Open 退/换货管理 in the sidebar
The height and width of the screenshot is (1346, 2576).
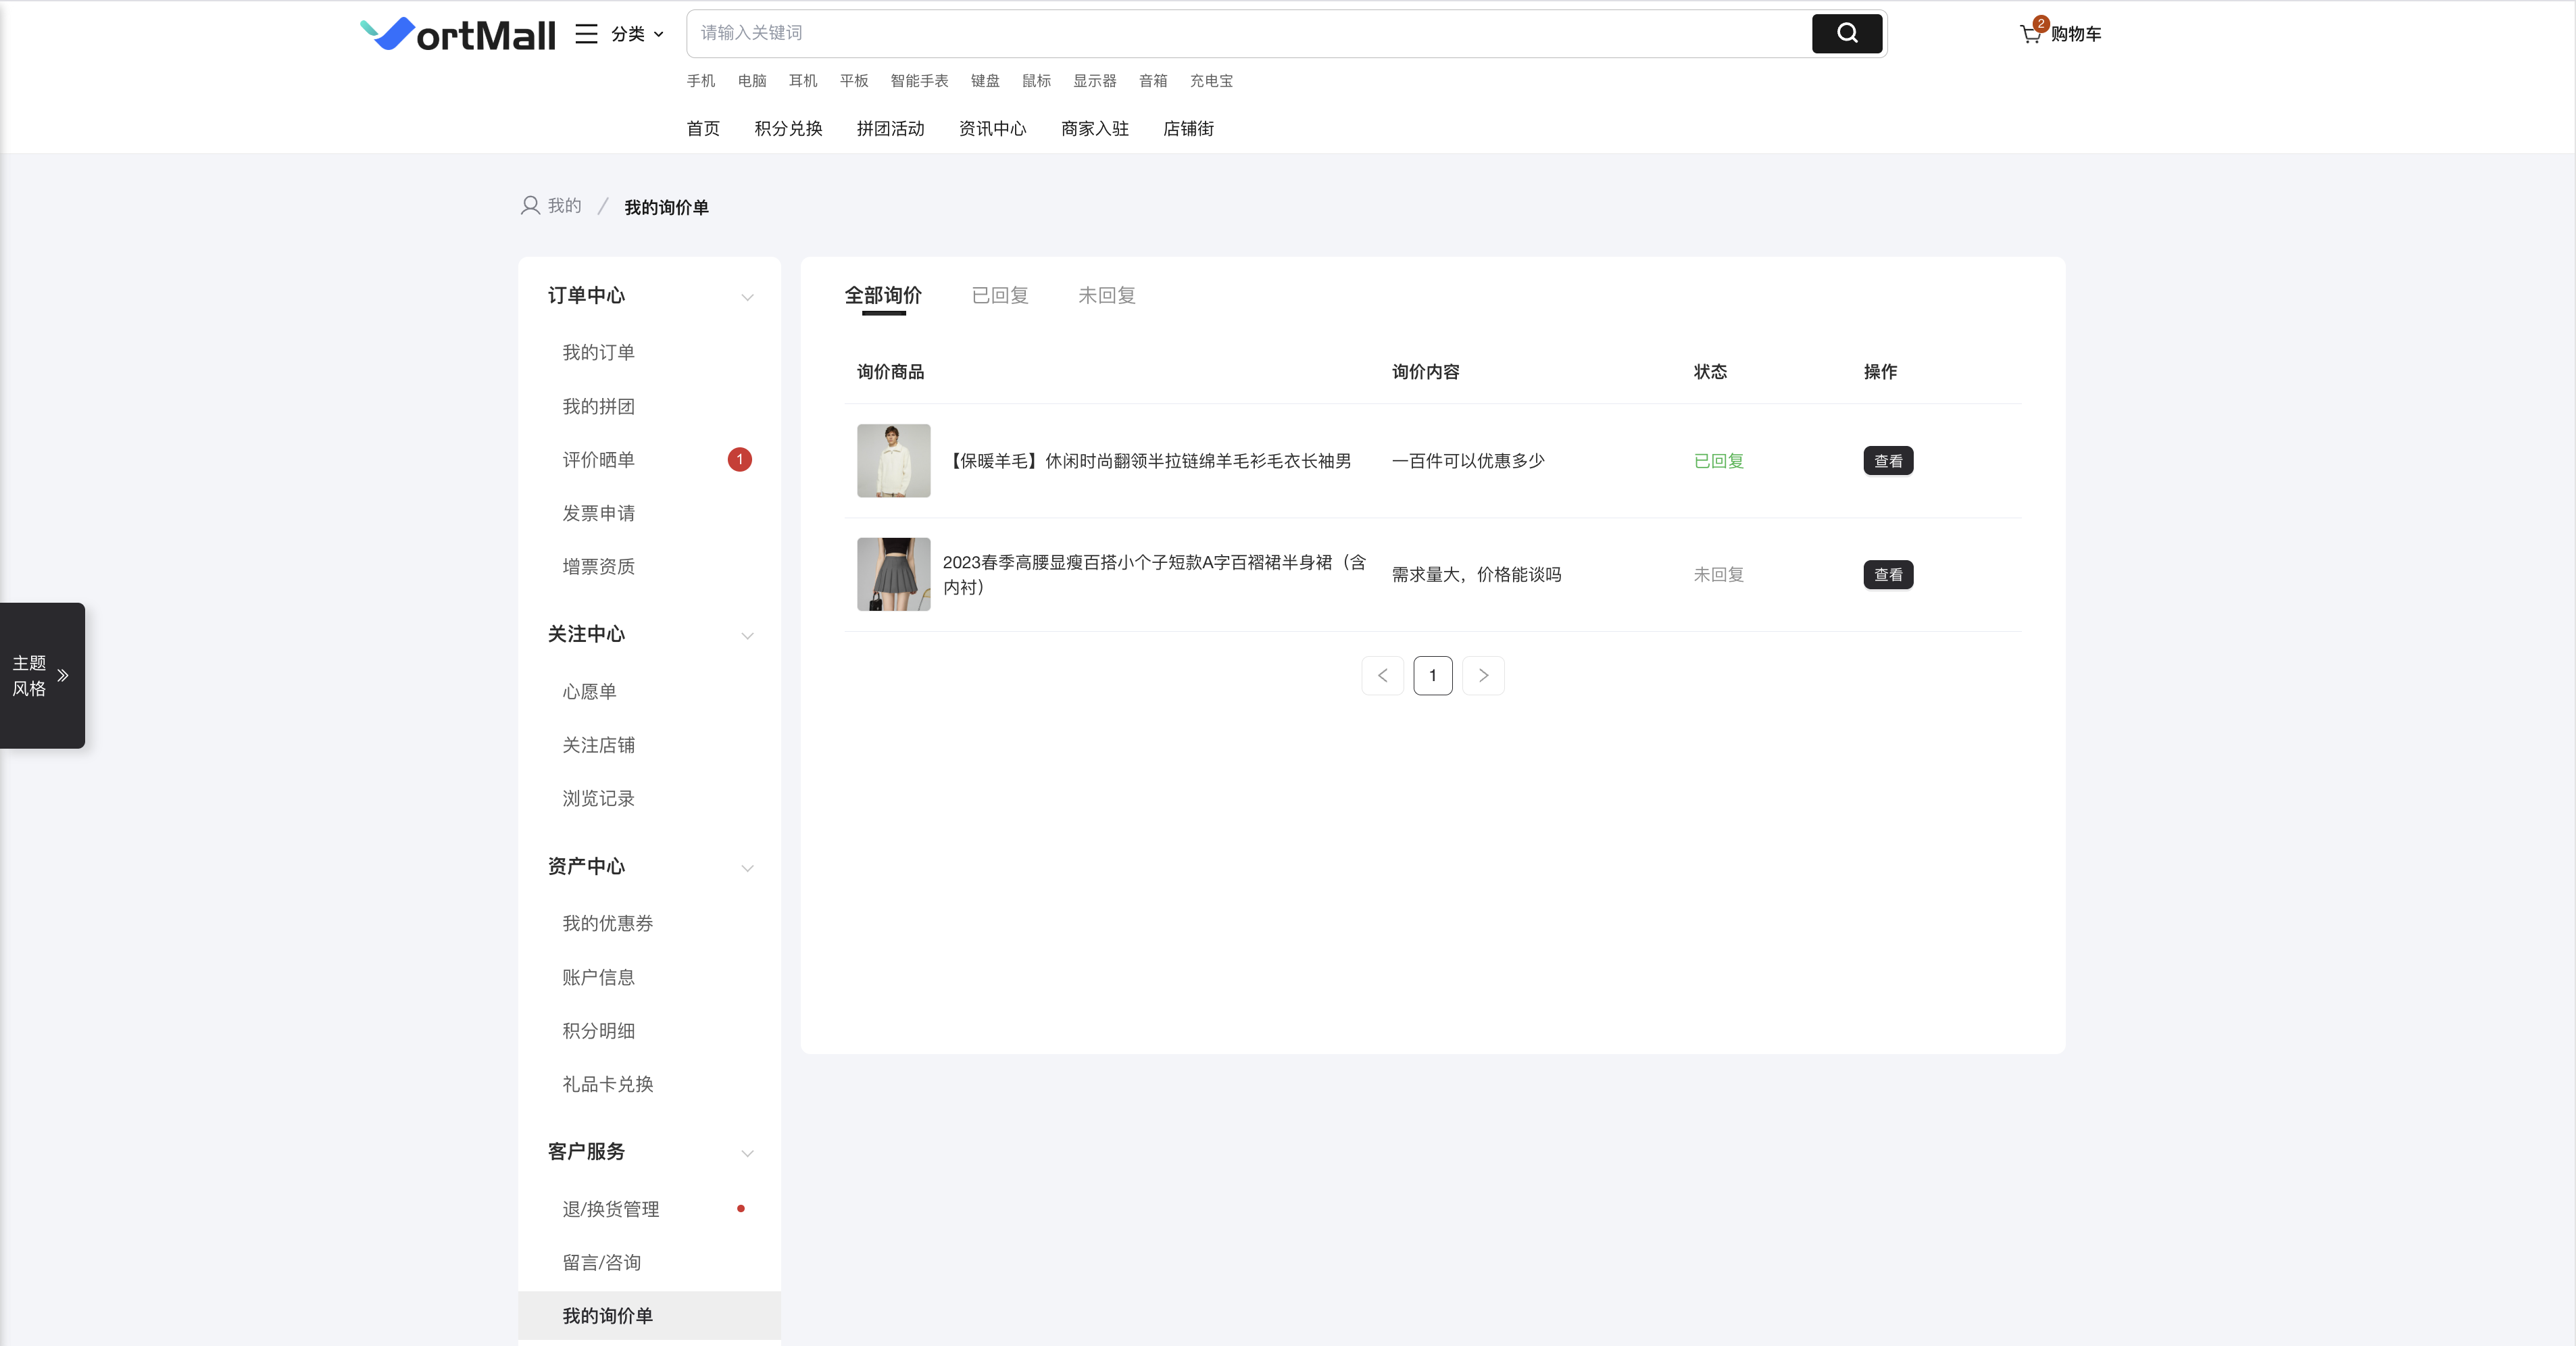(x=610, y=1209)
